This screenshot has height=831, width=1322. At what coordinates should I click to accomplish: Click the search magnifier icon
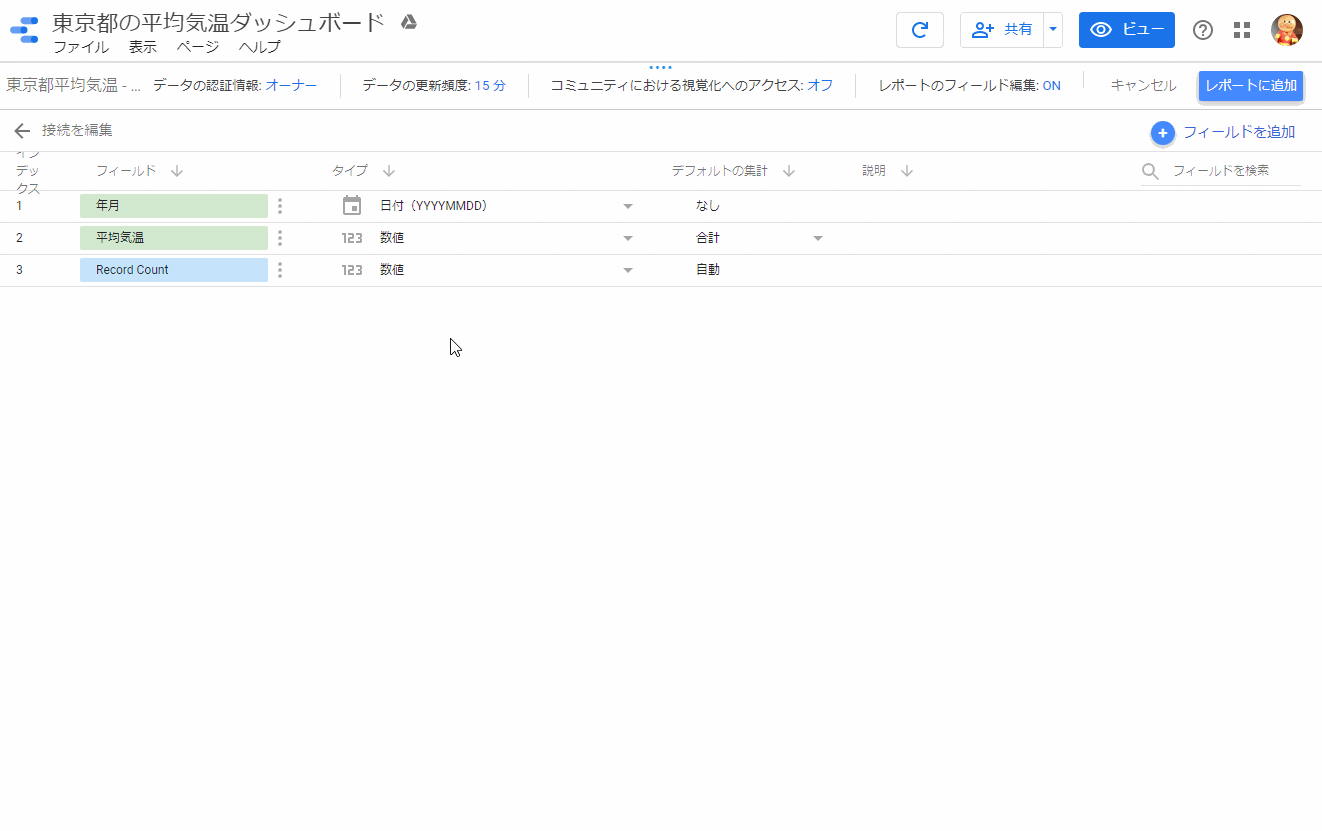[1150, 171]
